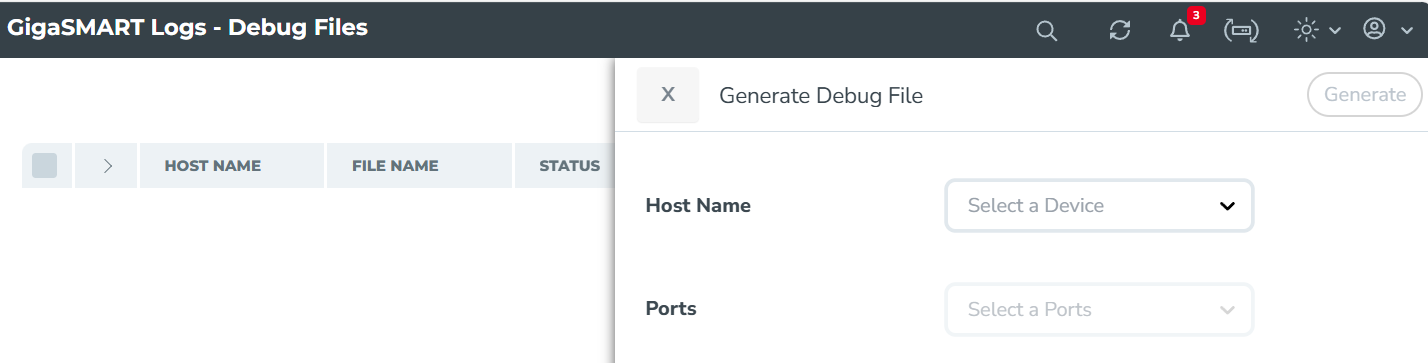Click the Ports field label
This screenshot has width=1428, height=363.
(671, 309)
